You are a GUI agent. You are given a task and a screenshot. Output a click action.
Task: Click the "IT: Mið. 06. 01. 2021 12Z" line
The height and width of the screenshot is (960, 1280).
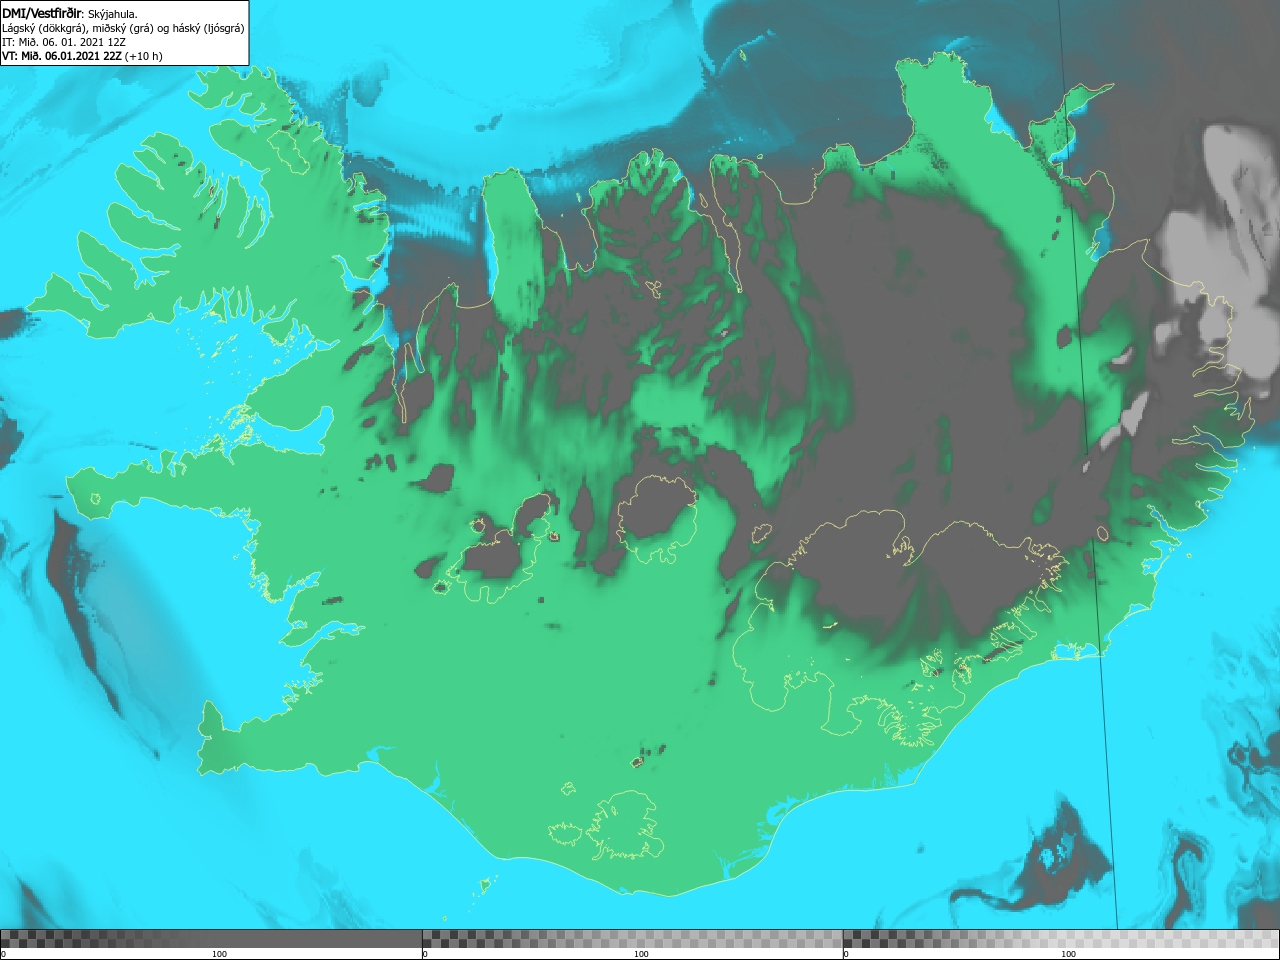point(63,42)
